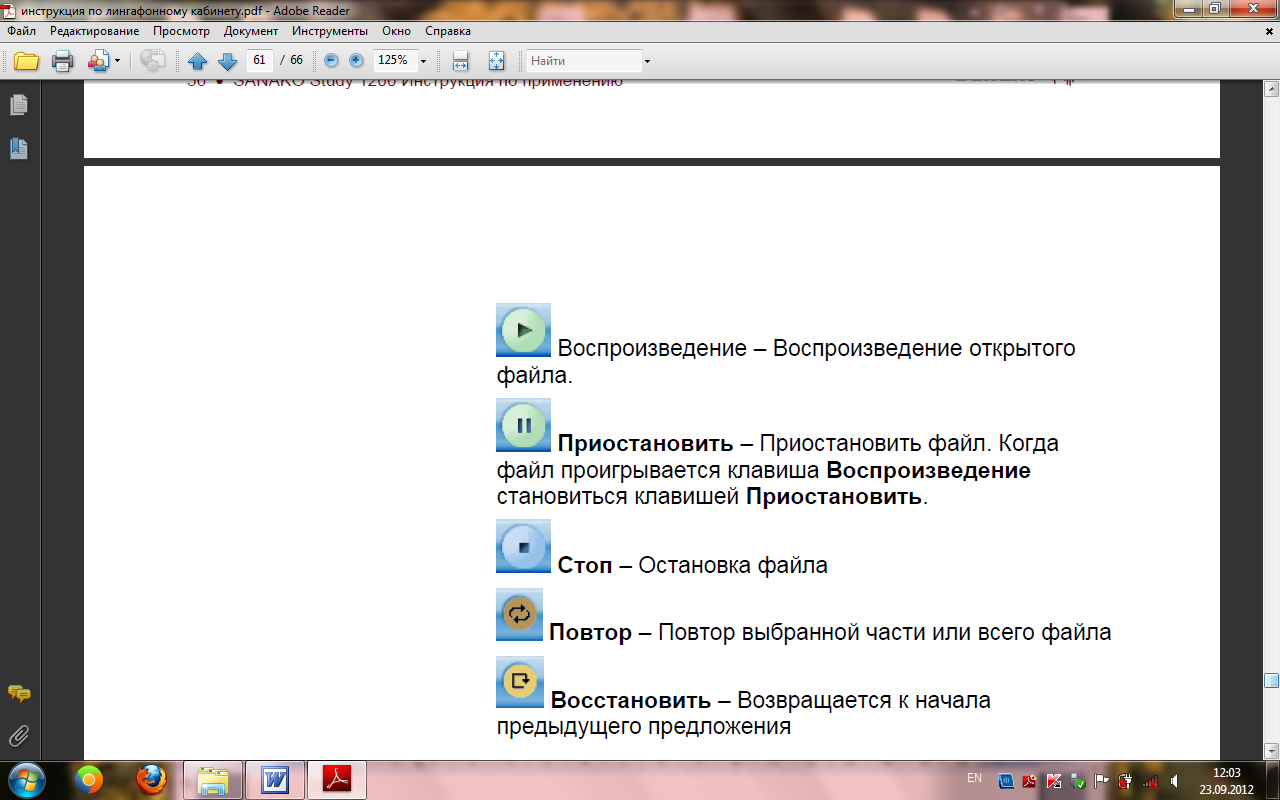Open the Pages thumbnails panel icon

point(19,104)
